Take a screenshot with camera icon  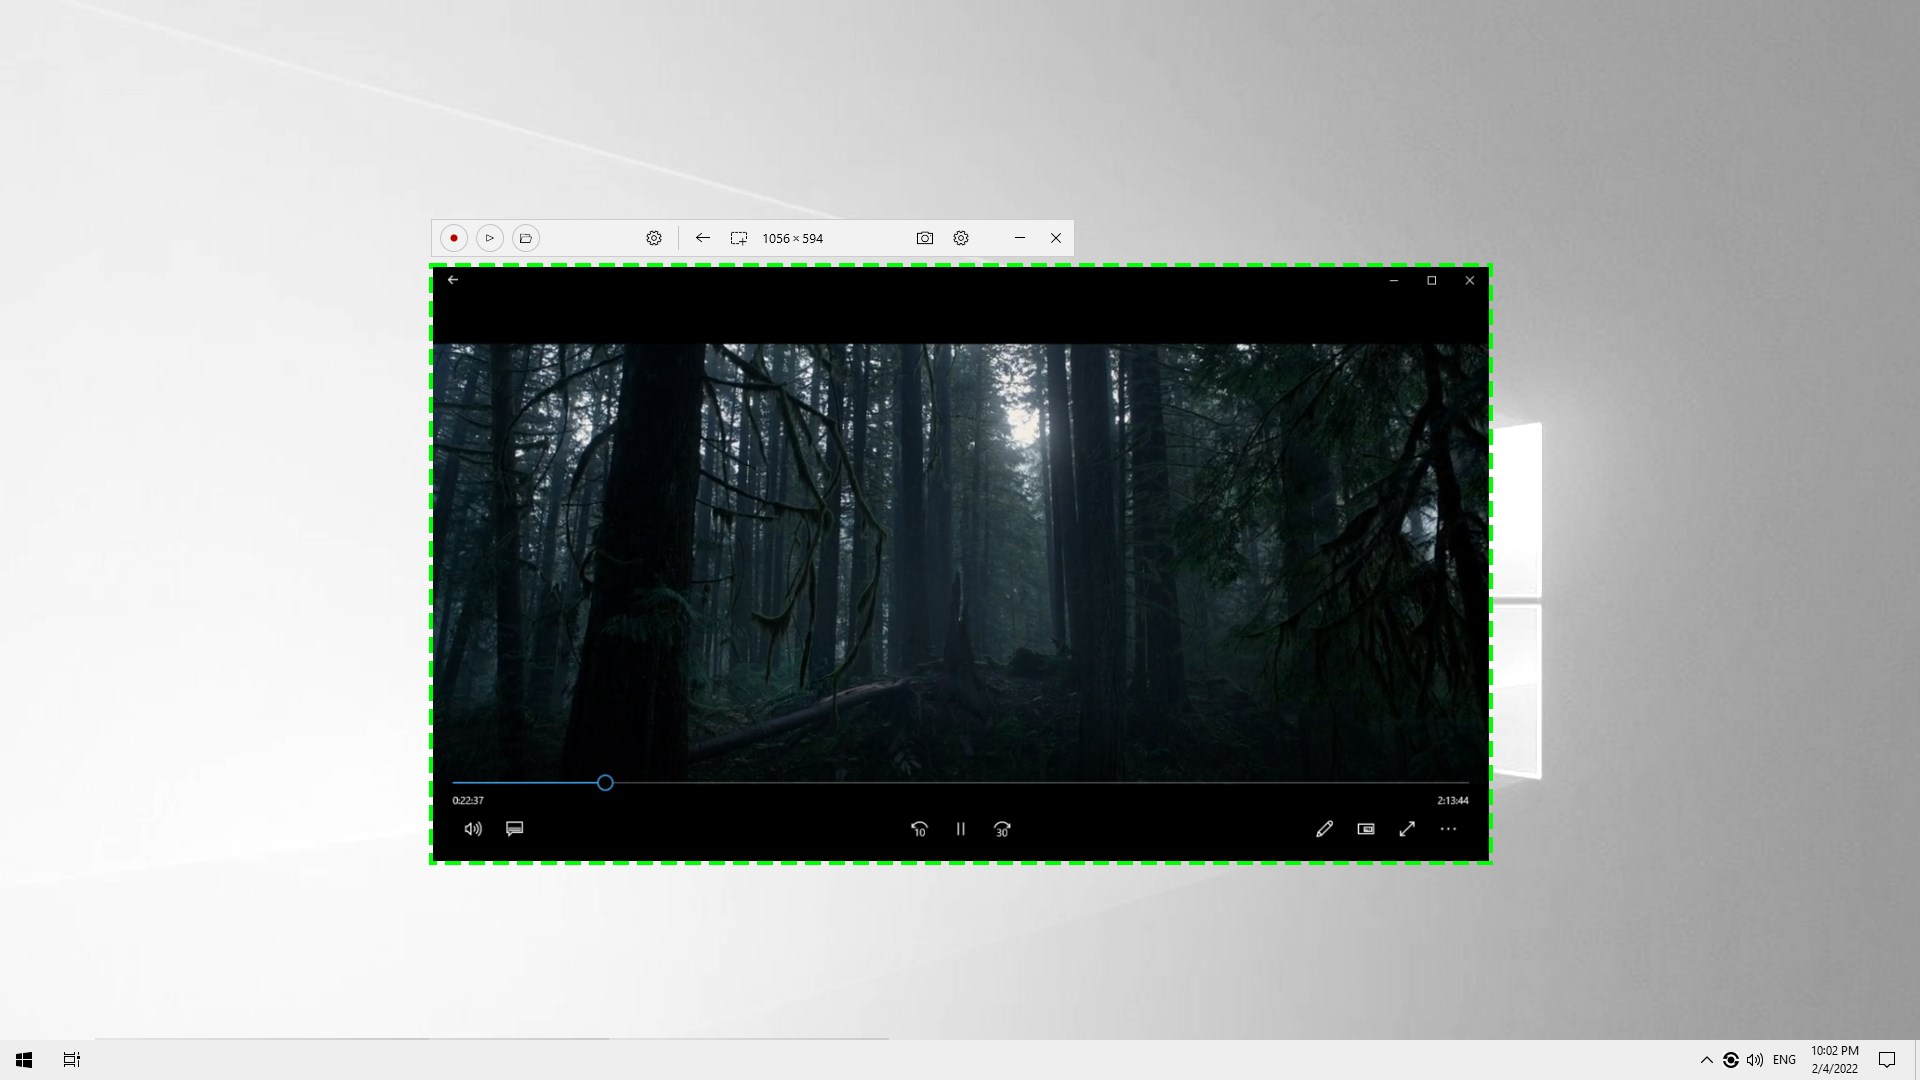925,238
